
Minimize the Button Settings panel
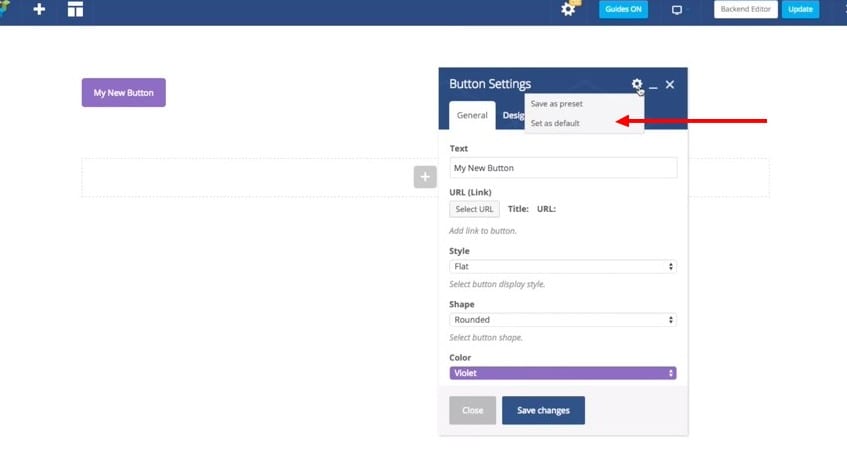(x=653, y=86)
